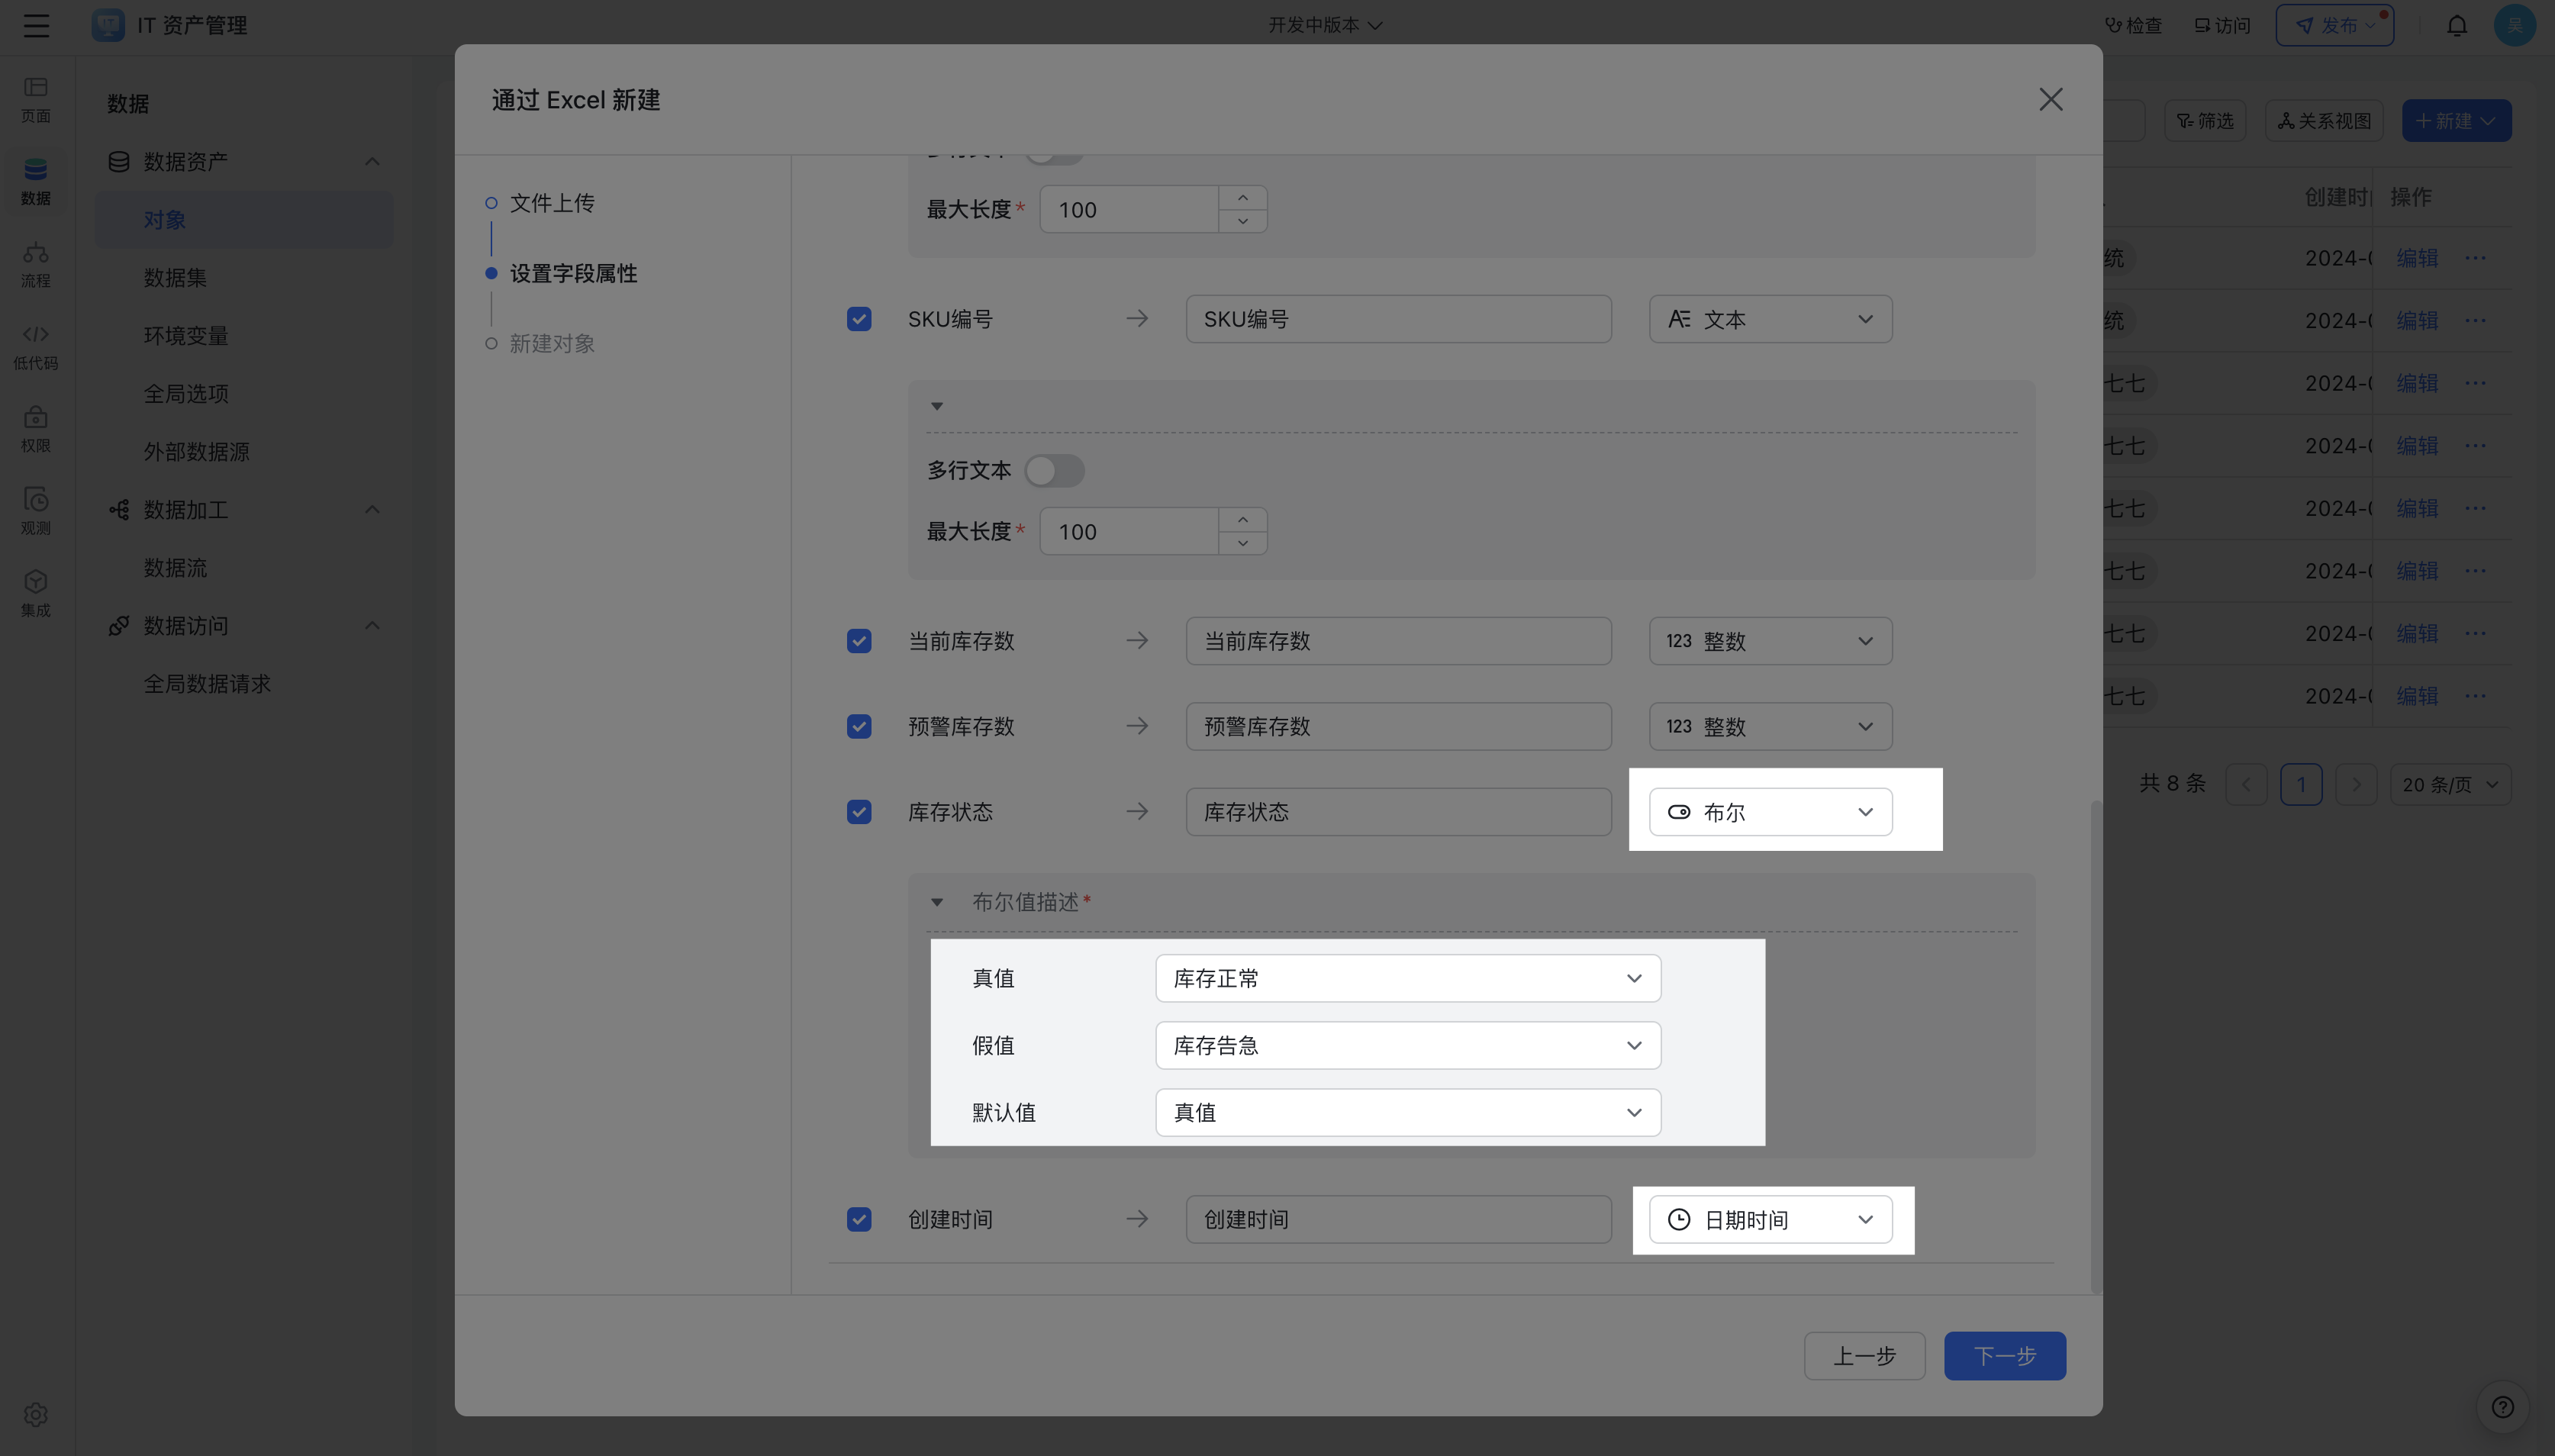2555x1456 pixels.
Task: Select 外部数据源 in data menu
Action: tap(244, 451)
